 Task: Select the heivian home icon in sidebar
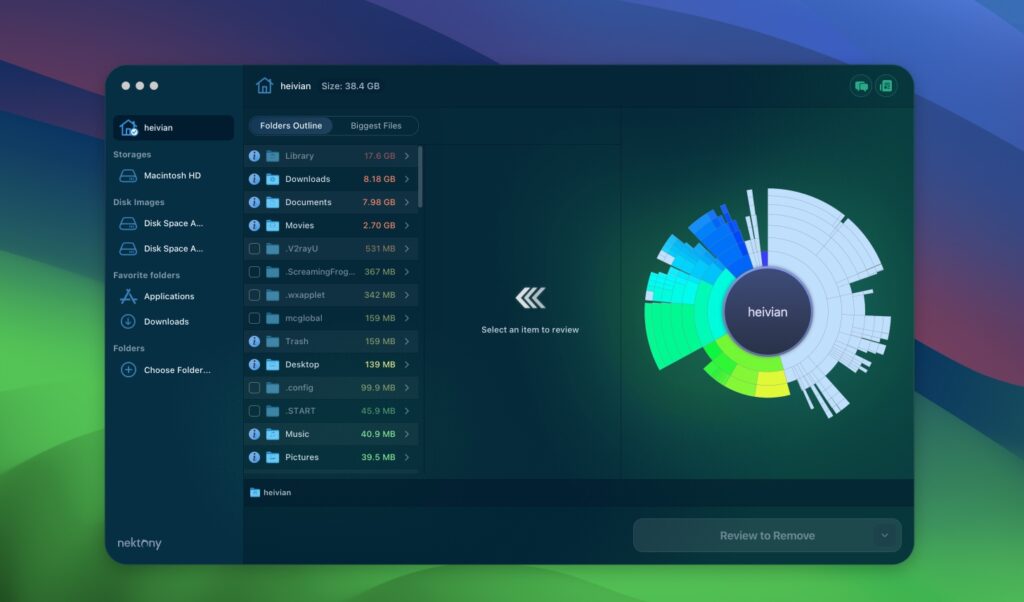[130, 127]
